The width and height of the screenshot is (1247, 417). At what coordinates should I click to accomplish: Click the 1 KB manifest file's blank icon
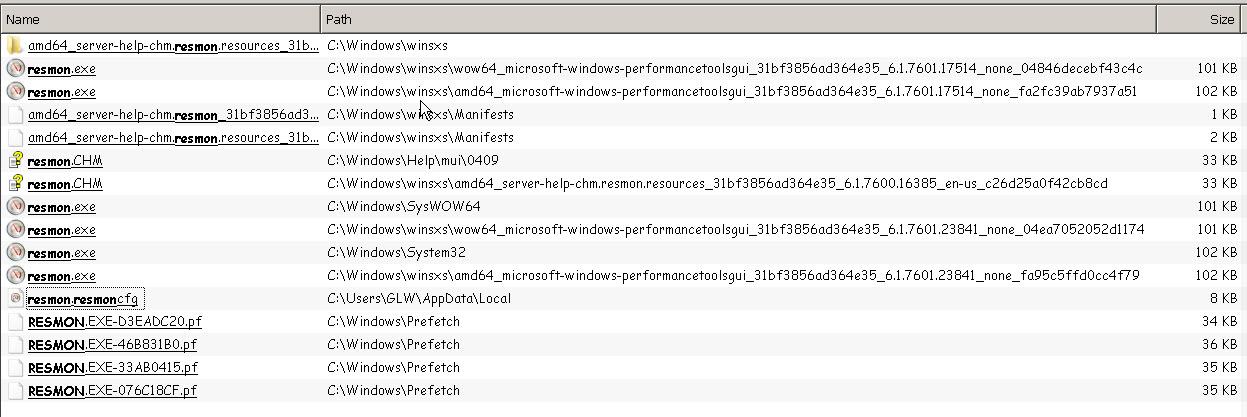click(x=15, y=115)
